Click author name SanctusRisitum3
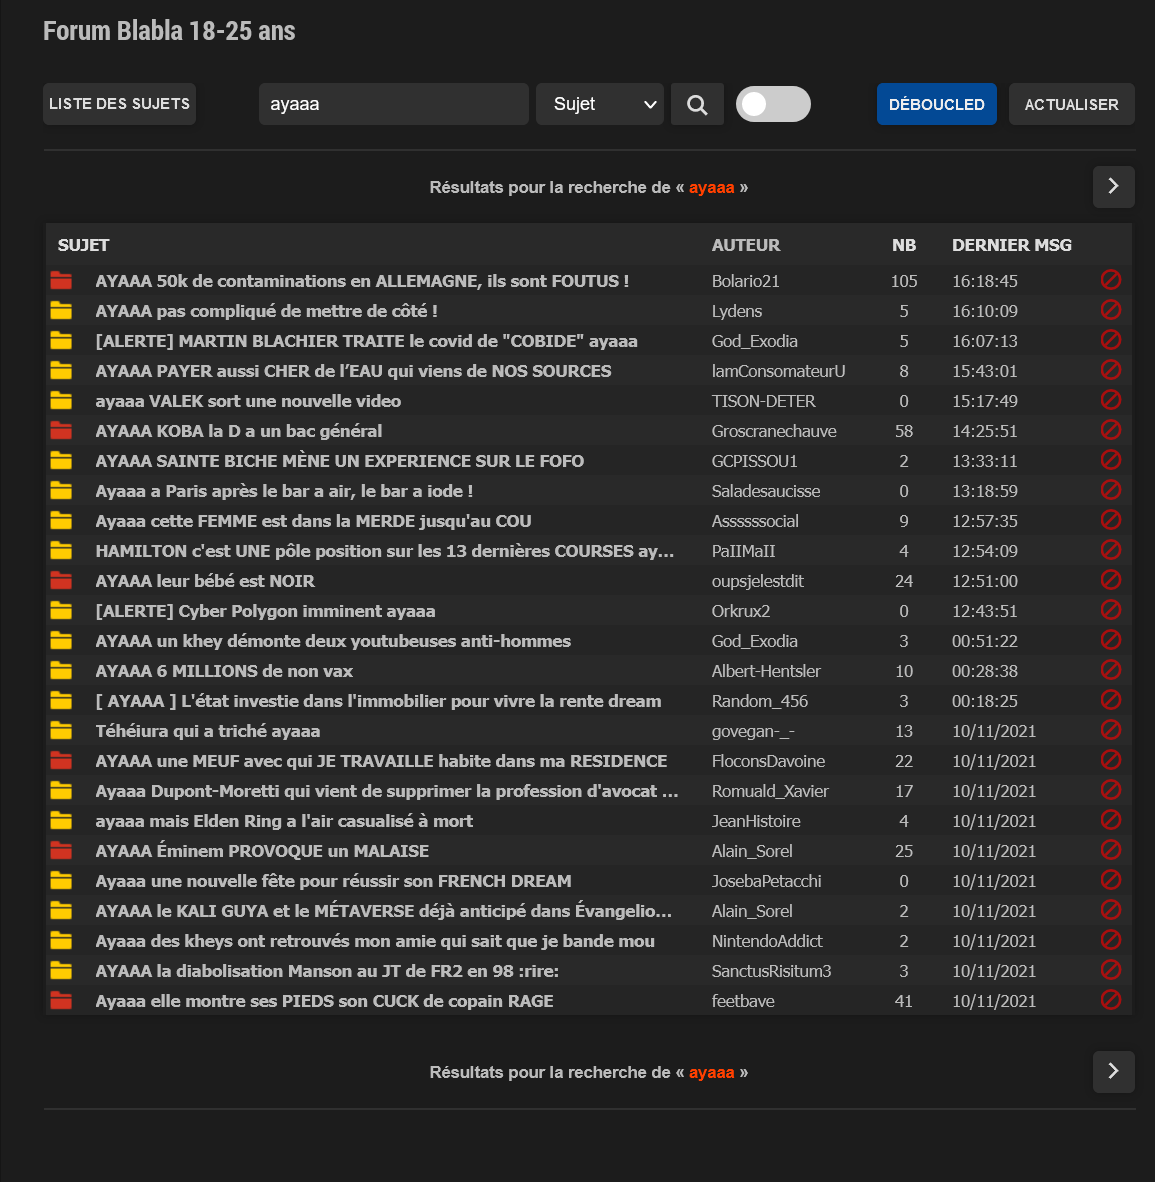This screenshot has height=1182, width=1155. (771, 971)
